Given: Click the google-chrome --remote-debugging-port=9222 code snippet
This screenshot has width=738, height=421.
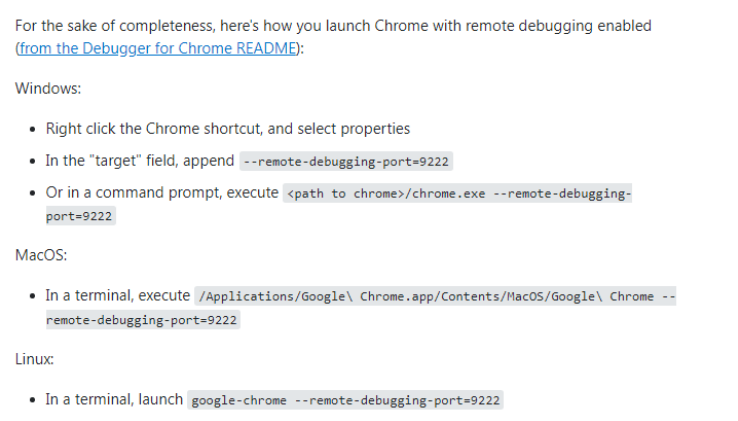Looking at the screenshot, I should click(x=345, y=400).
